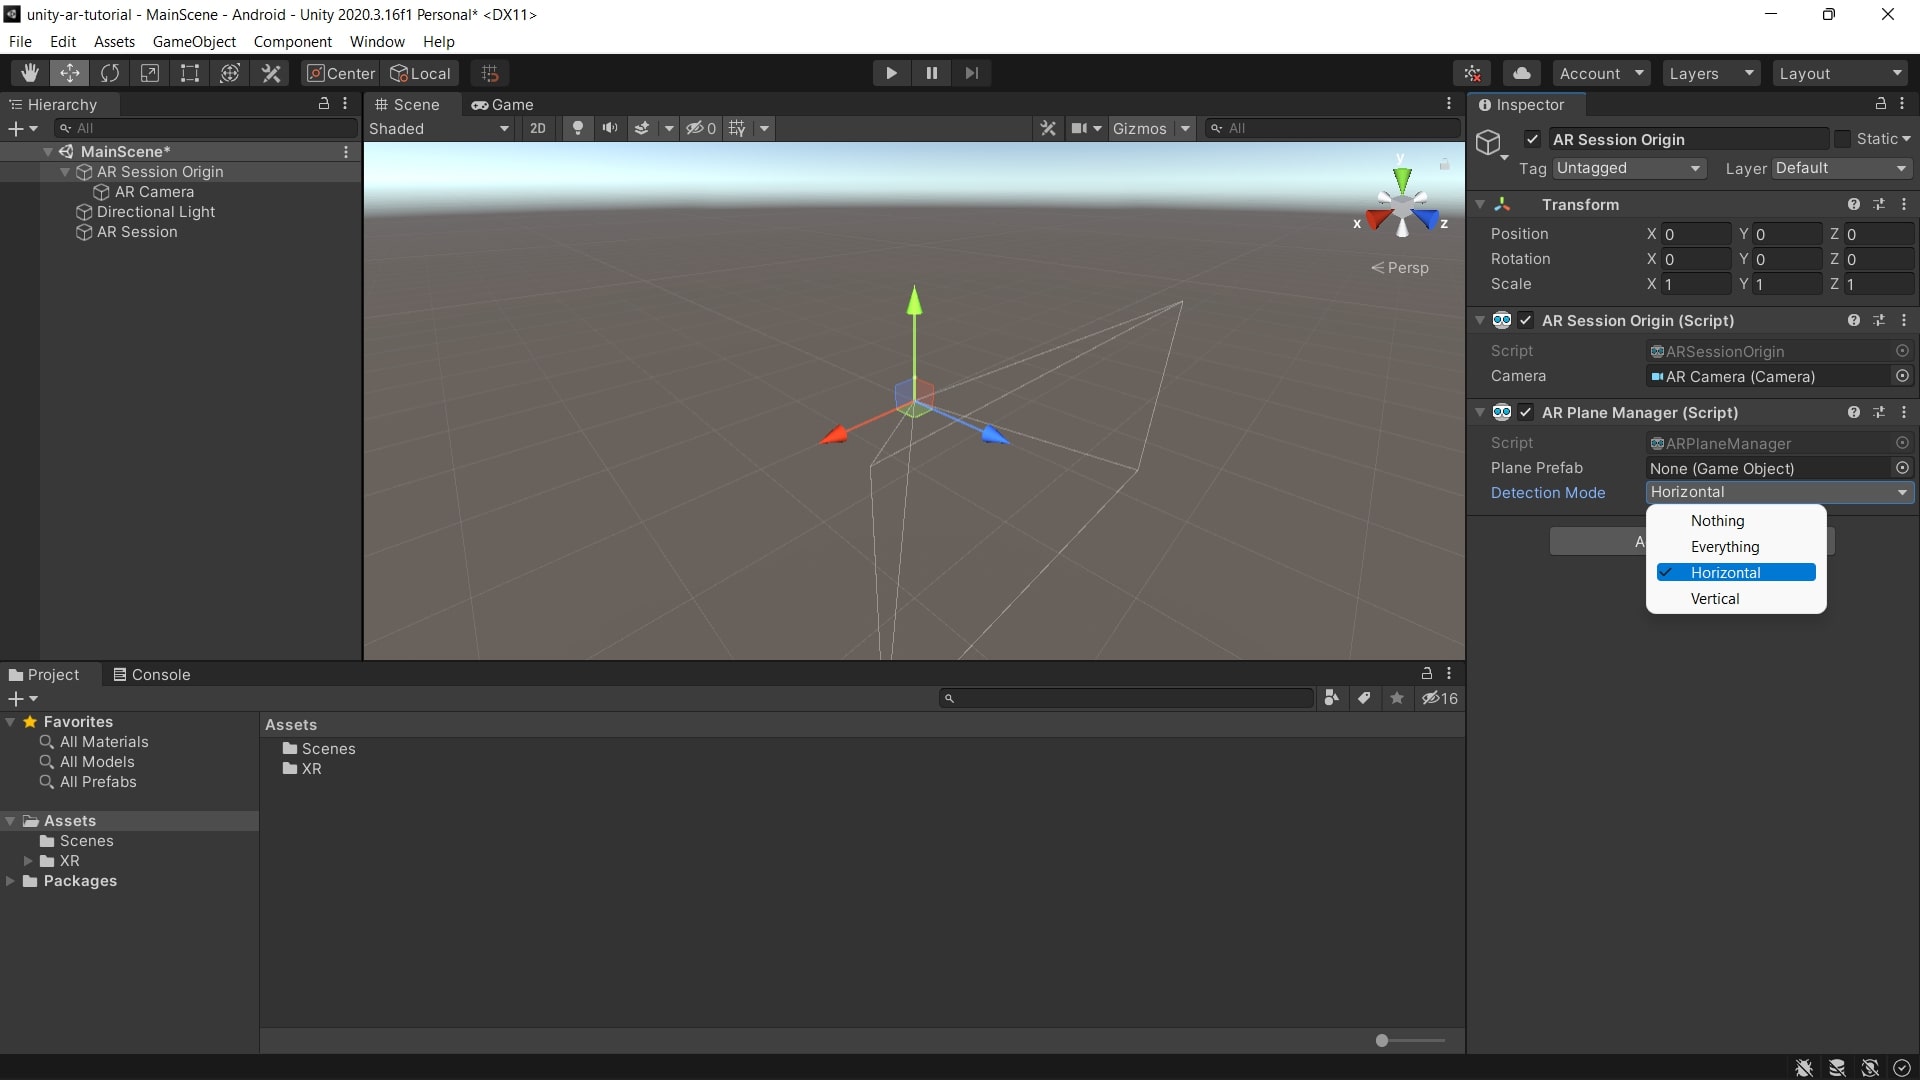Screen dimensions: 1920x1080
Task: Pick Plane Prefab object with target icon
Action: (1902, 468)
